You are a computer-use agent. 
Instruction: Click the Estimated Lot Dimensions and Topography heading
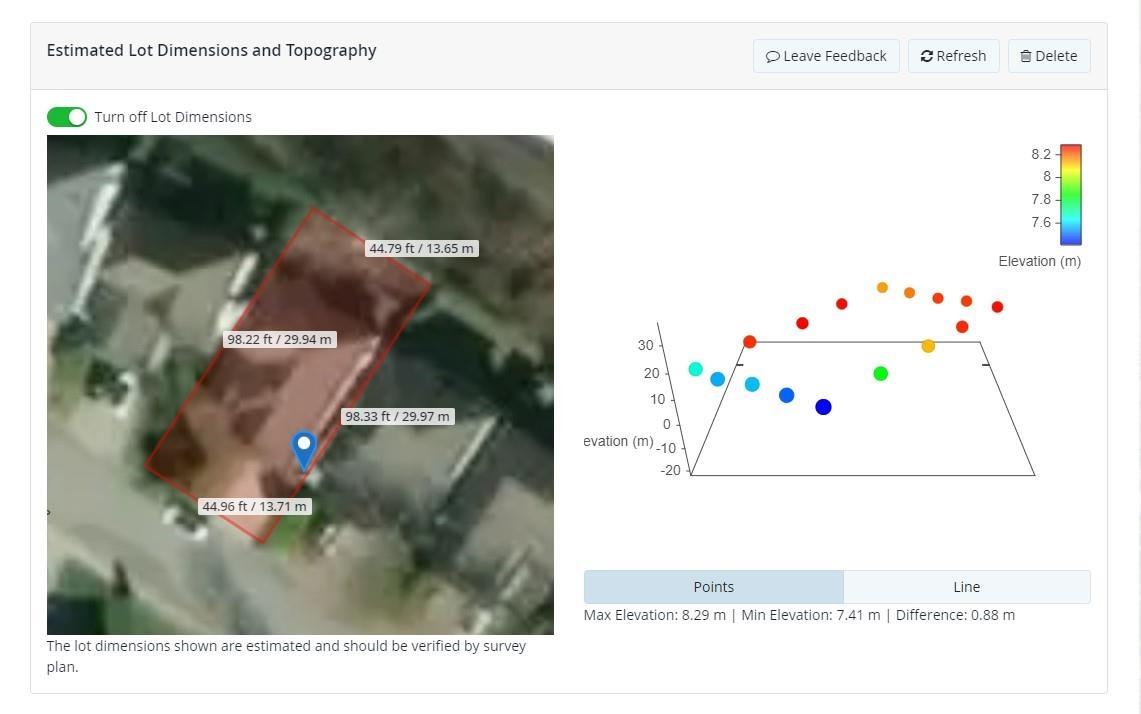click(211, 50)
